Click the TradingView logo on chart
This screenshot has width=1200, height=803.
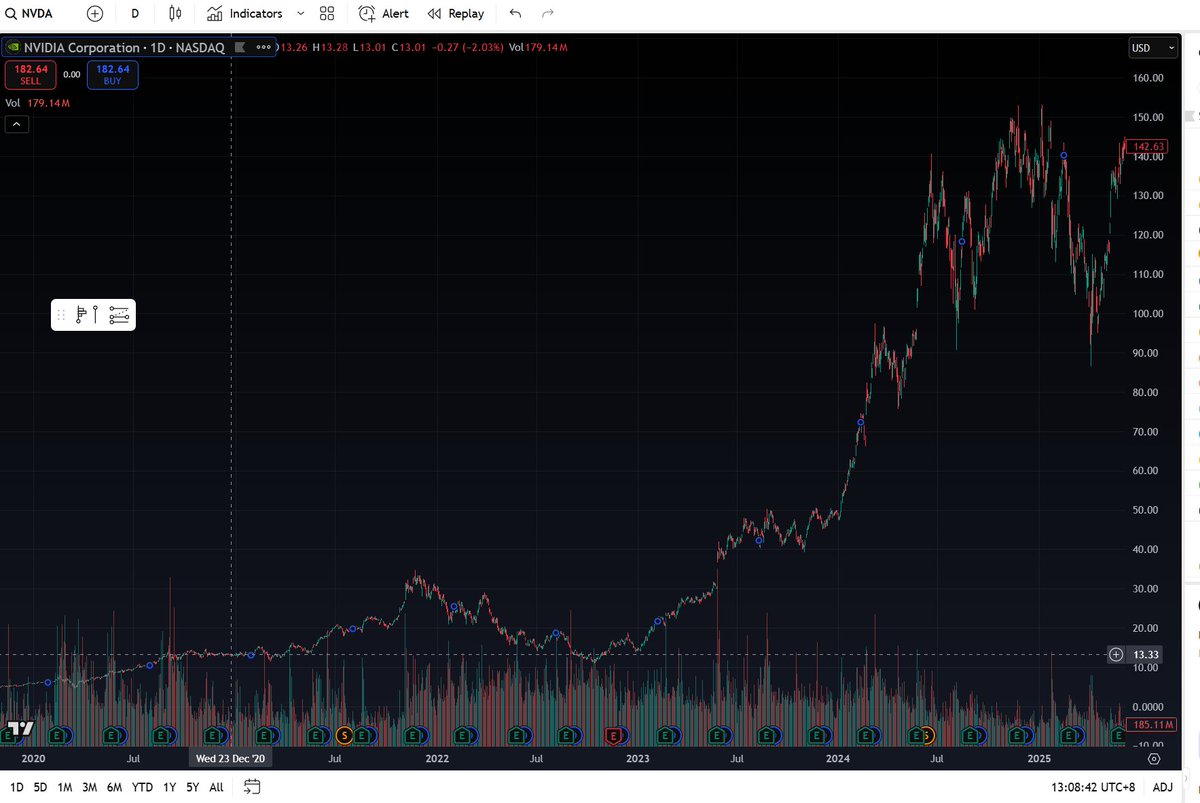[x=21, y=727]
